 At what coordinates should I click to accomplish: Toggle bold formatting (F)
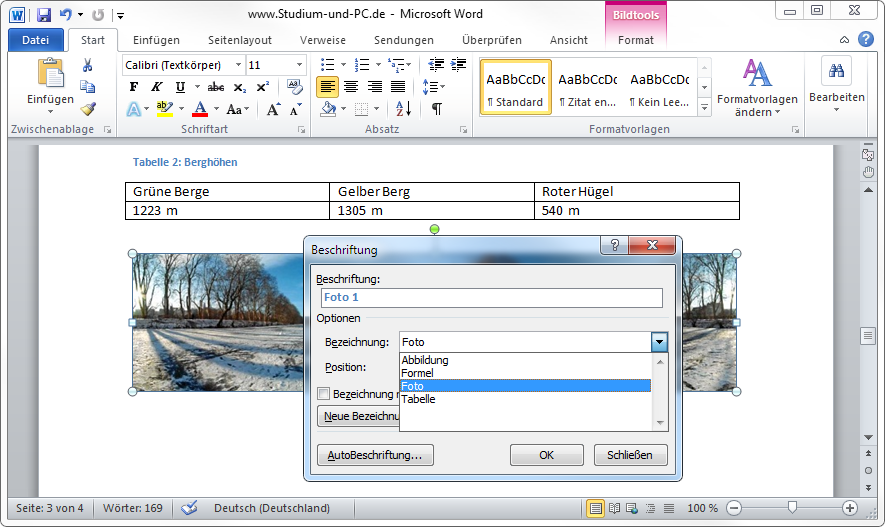134,87
